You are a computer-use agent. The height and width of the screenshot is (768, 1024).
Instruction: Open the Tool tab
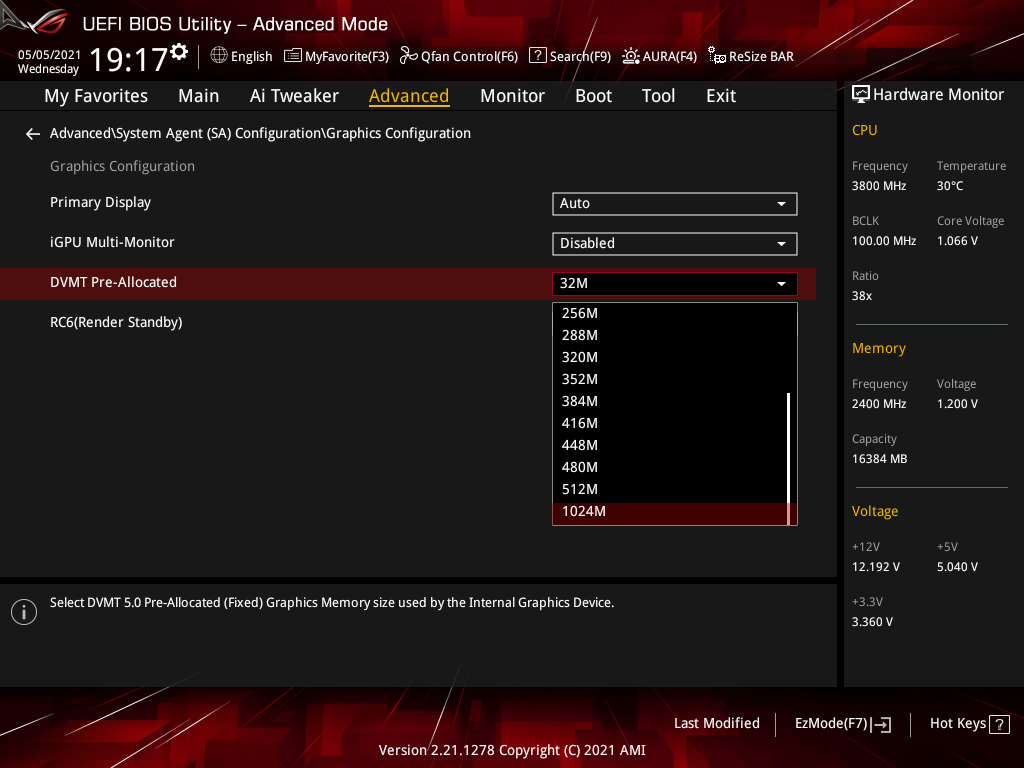tap(658, 96)
